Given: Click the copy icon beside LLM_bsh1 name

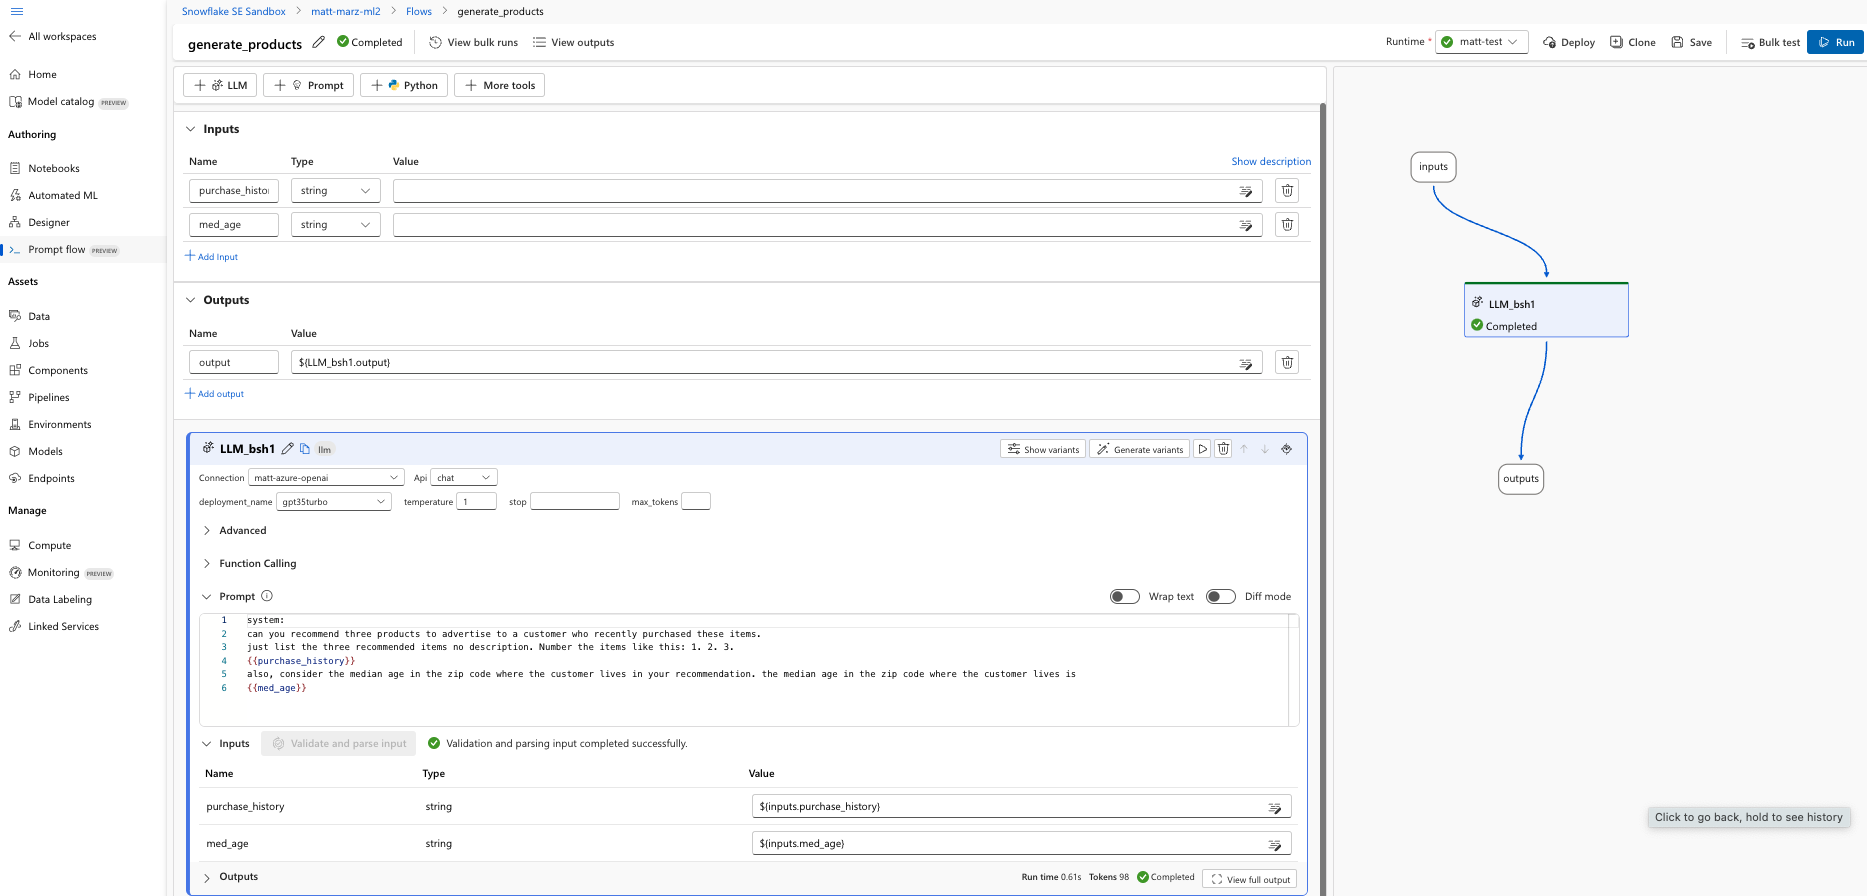Looking at the screenshot, I should point(305,449).
